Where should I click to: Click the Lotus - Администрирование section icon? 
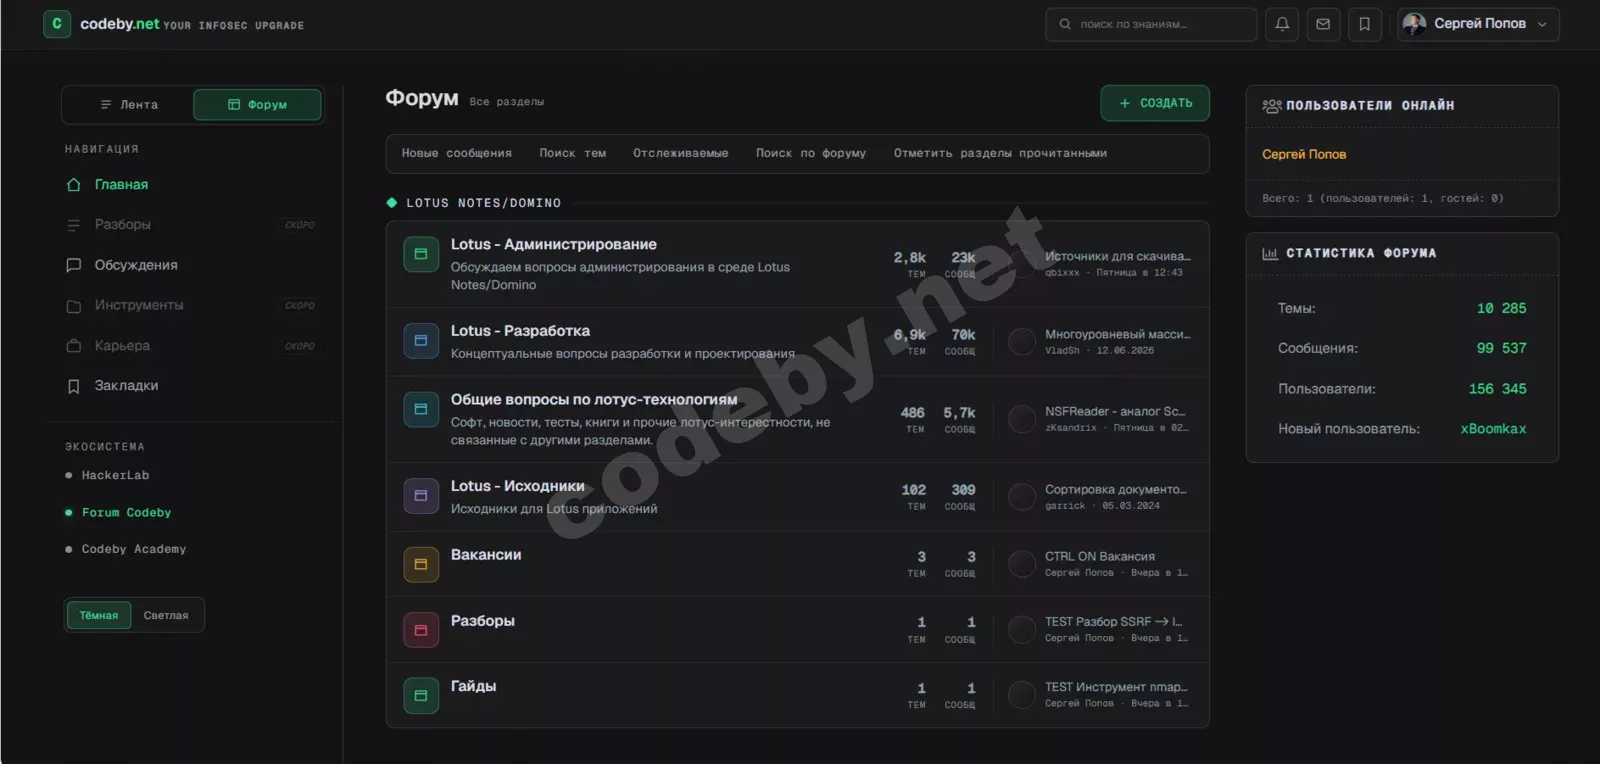pos(421,254)
